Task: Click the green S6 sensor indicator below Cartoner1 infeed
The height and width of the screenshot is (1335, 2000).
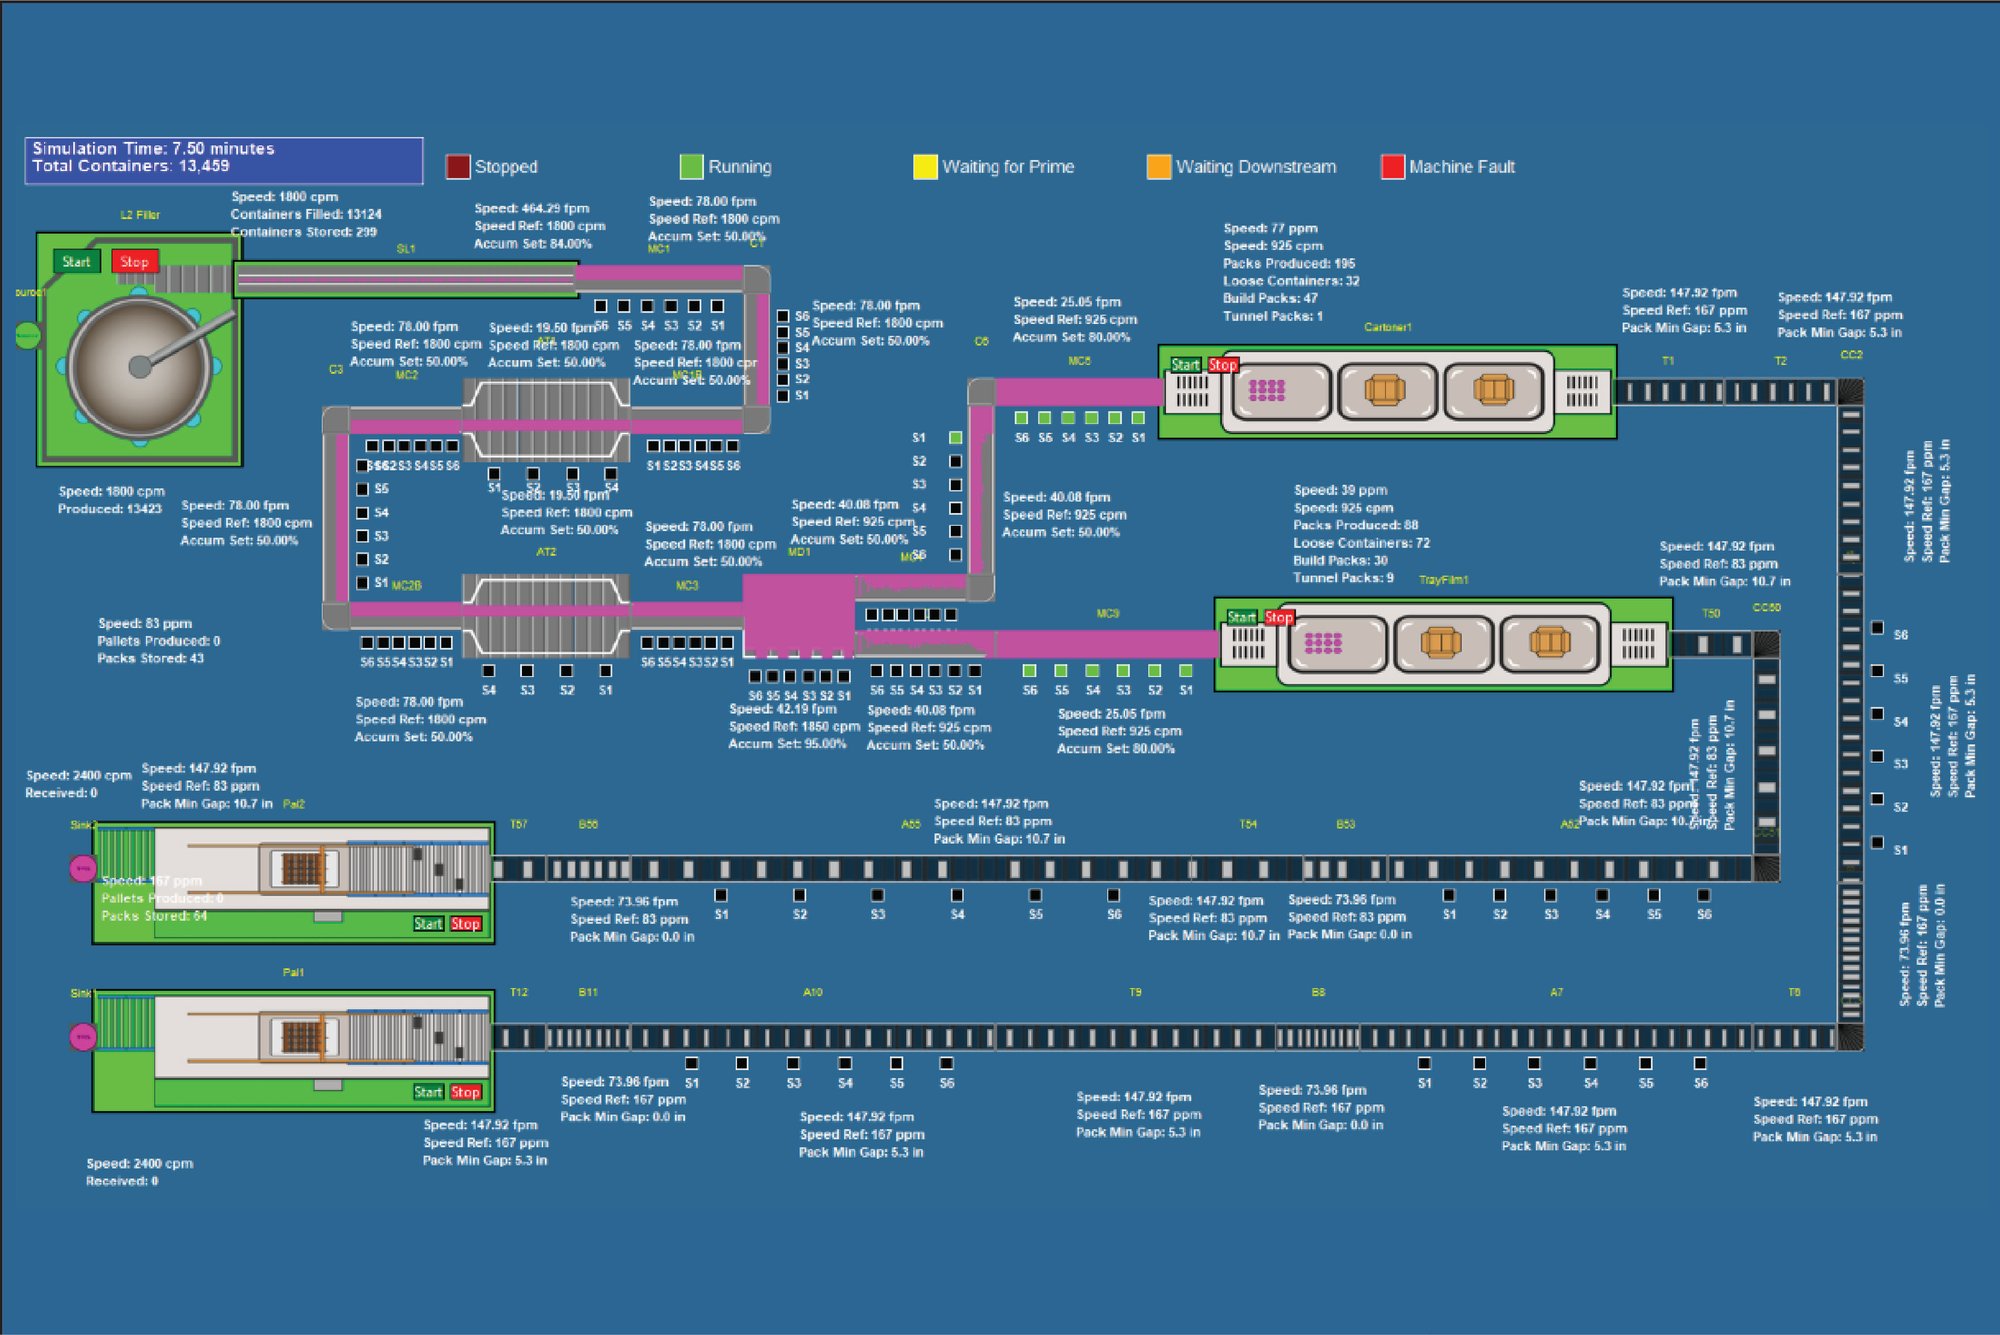Action: (1021, 418)
